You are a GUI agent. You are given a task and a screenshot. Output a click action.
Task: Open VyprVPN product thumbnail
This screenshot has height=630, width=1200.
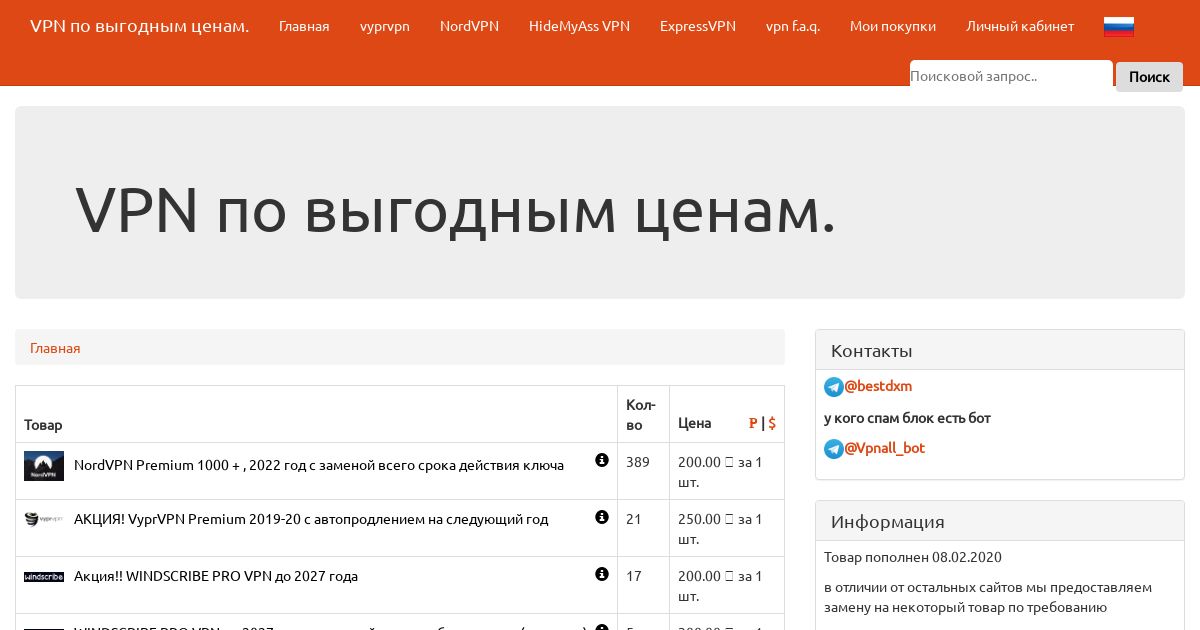[x=44, y=519]
